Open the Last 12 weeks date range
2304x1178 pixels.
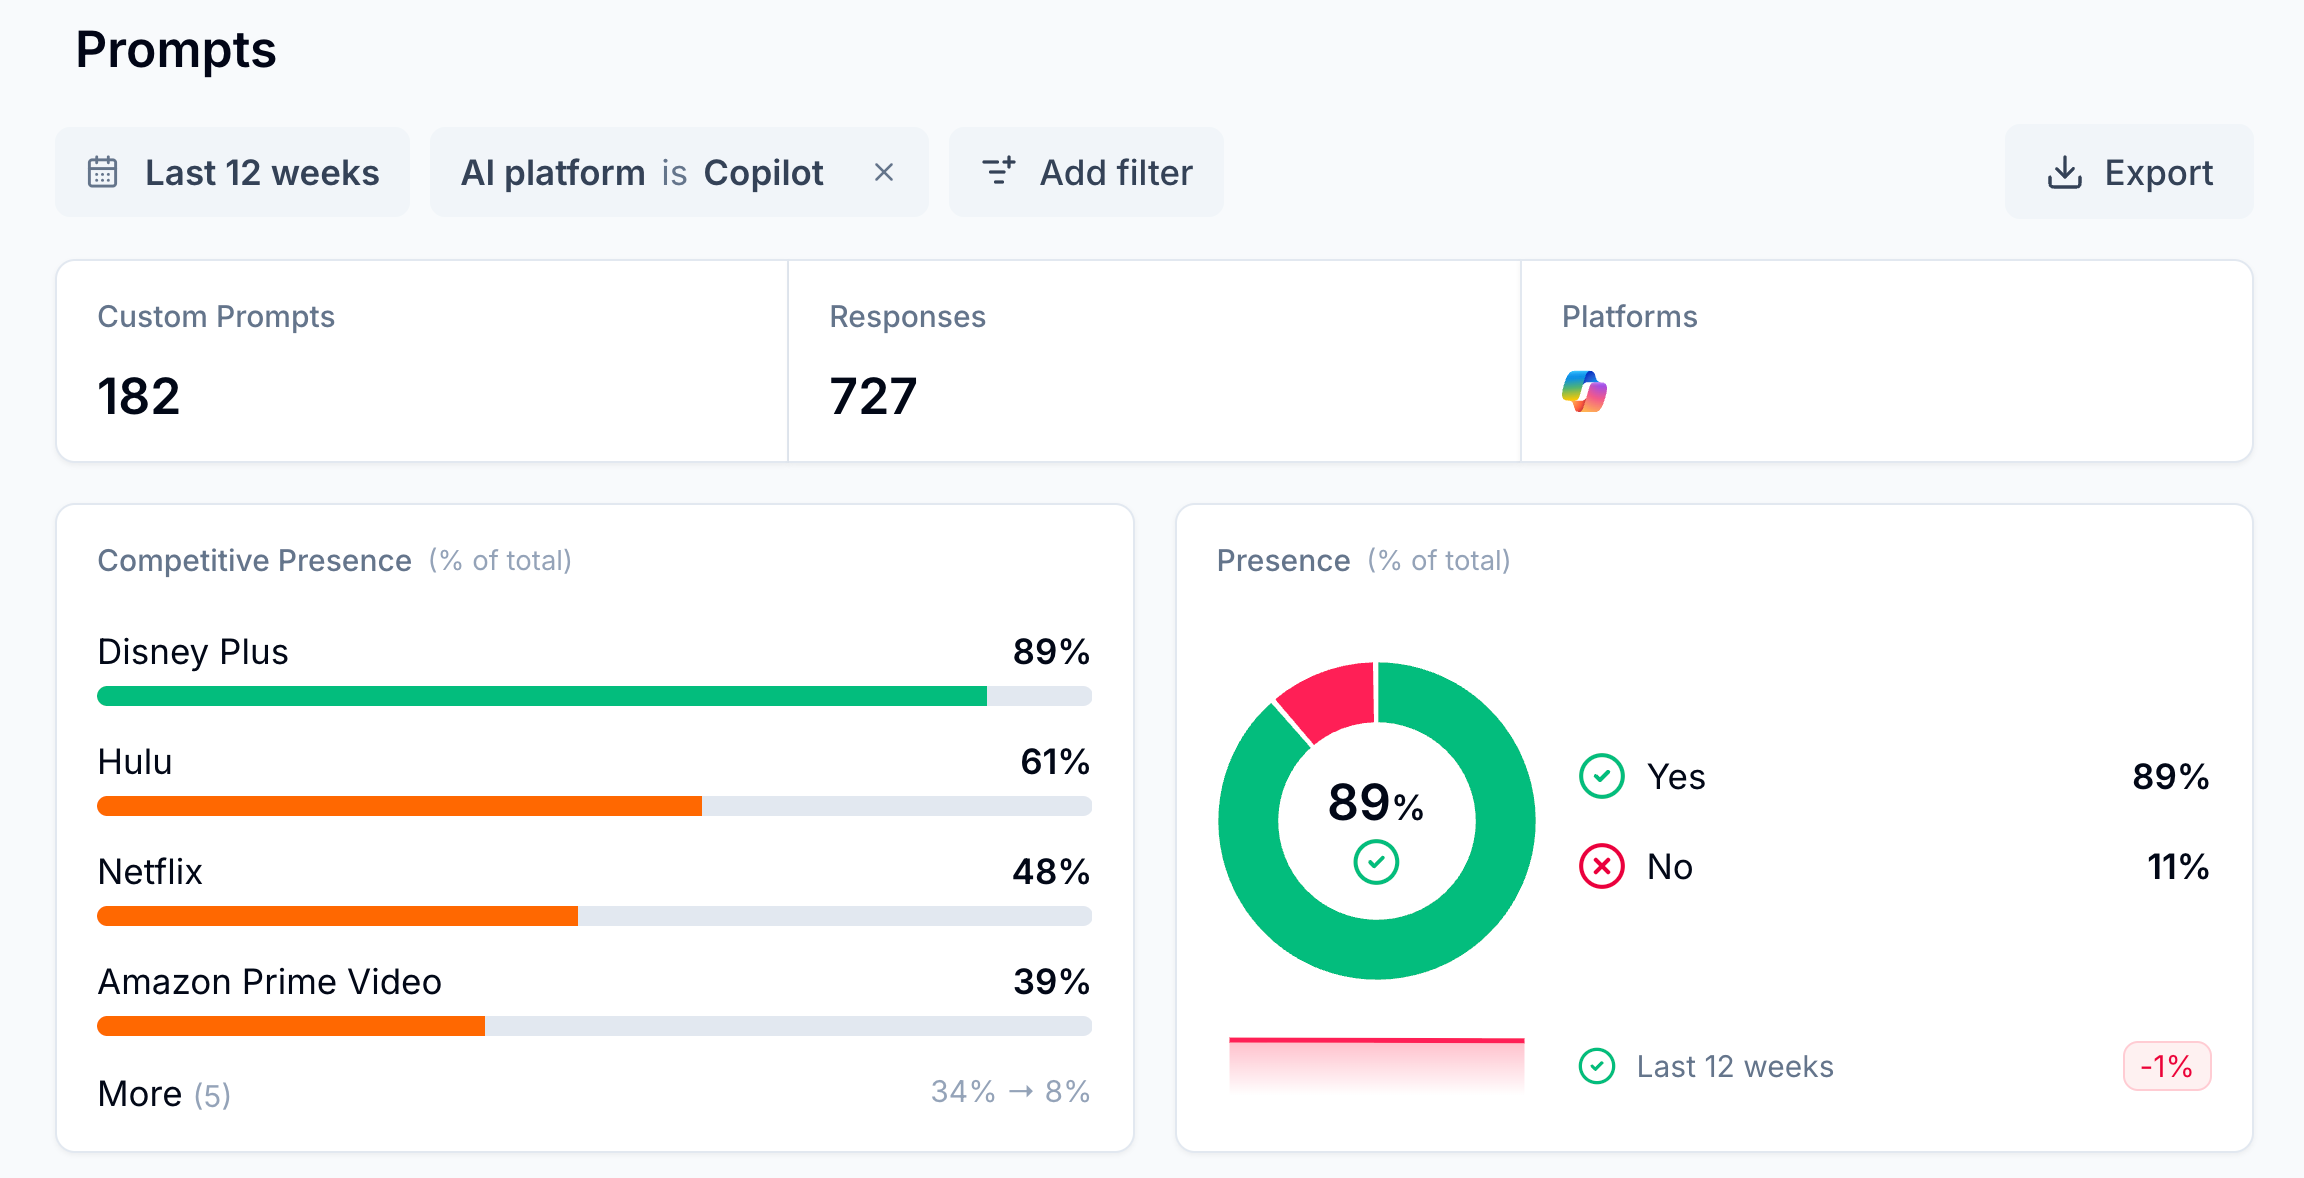(262, 172)
